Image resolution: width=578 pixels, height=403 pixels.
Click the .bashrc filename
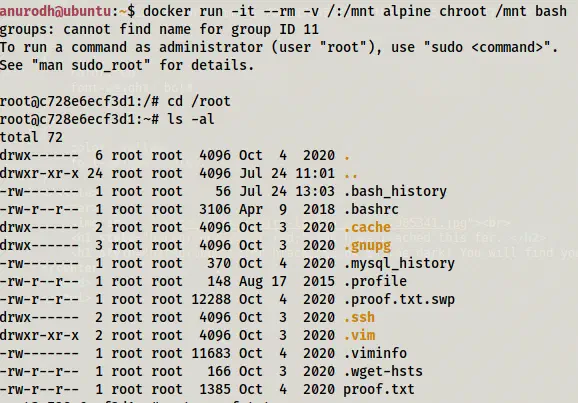coord(371,209)
